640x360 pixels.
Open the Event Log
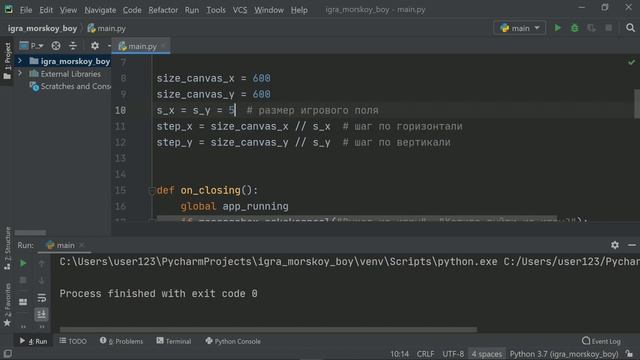(601, 341)
